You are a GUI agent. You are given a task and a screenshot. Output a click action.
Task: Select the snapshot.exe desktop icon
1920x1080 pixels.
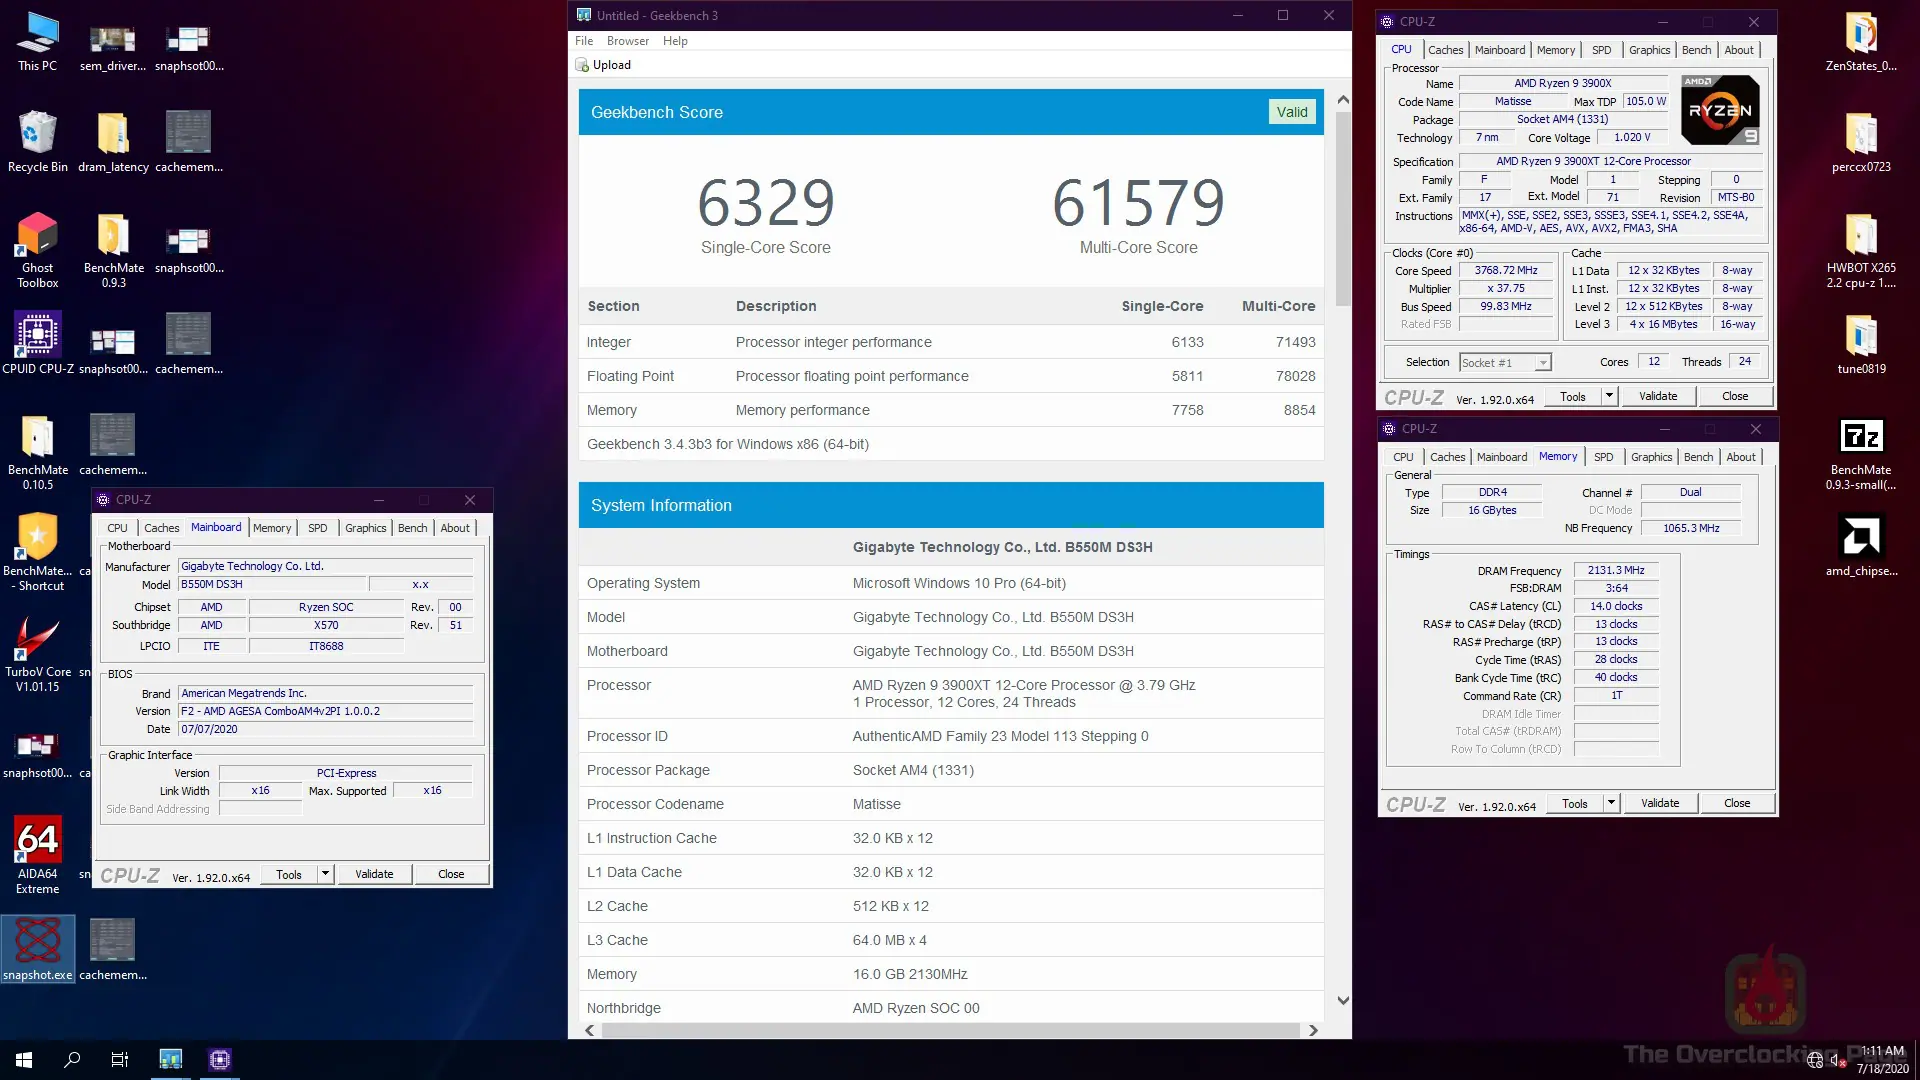37,943
